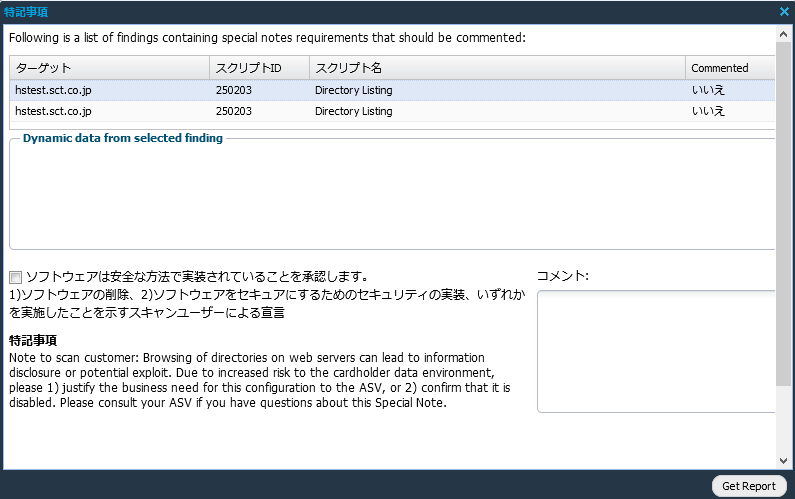The image size is (795, 499).
Task: Sort by the スクリプトID column header
Action: pos(258,68)
